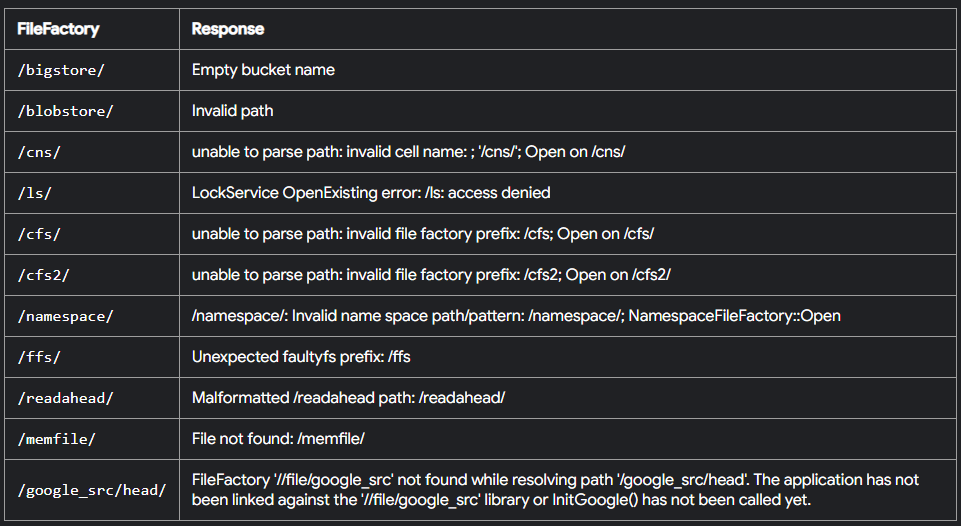Viewport: 961px width, 526px height.
Task: Click the 'Empty bucket name' response
Action: 264,70
